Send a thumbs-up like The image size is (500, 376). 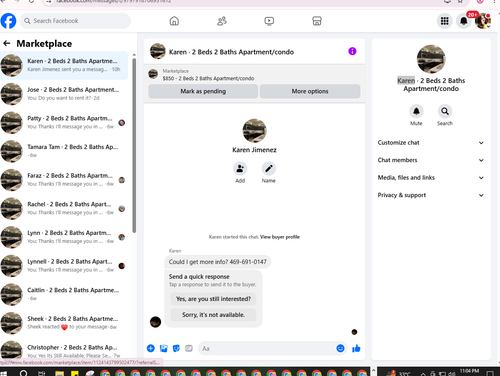pyautogui.click(x=356, y=348)
